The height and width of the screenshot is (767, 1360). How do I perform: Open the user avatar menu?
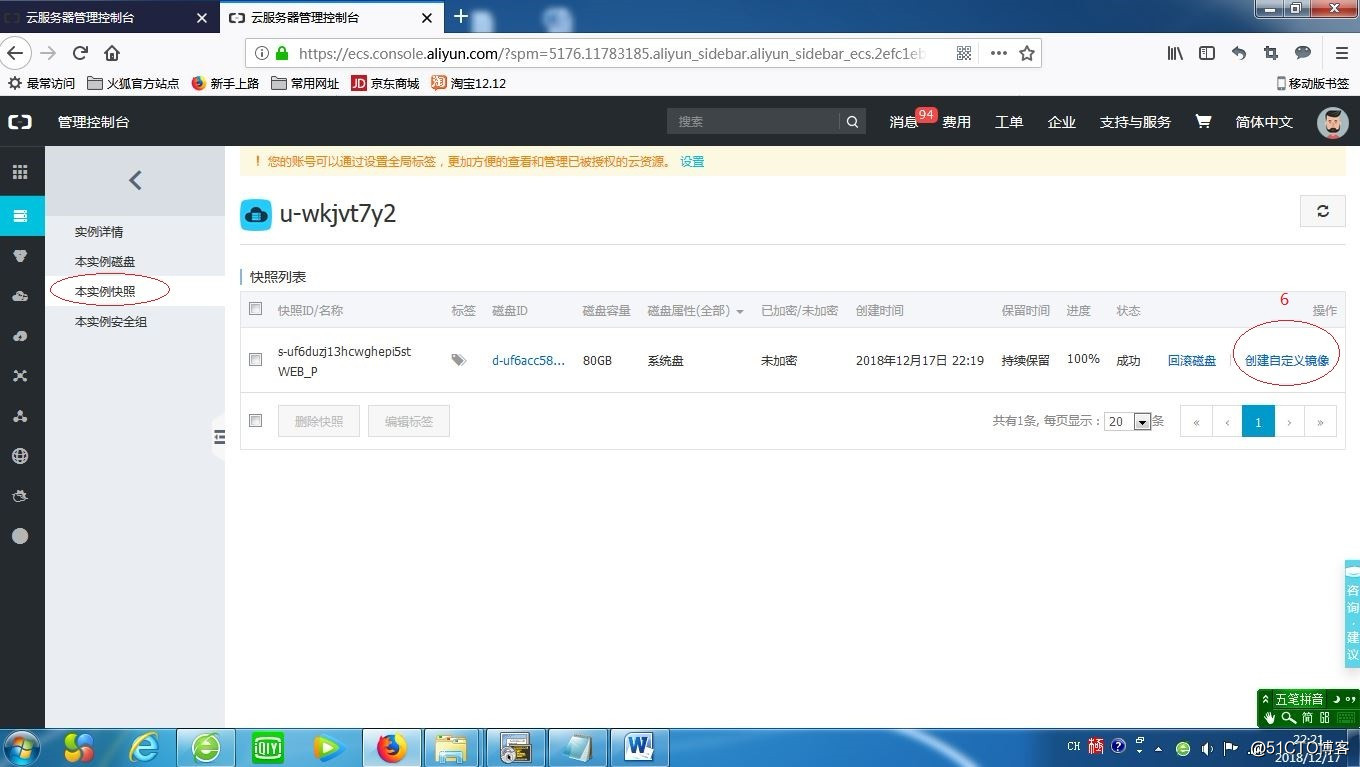click(1332, 122)
